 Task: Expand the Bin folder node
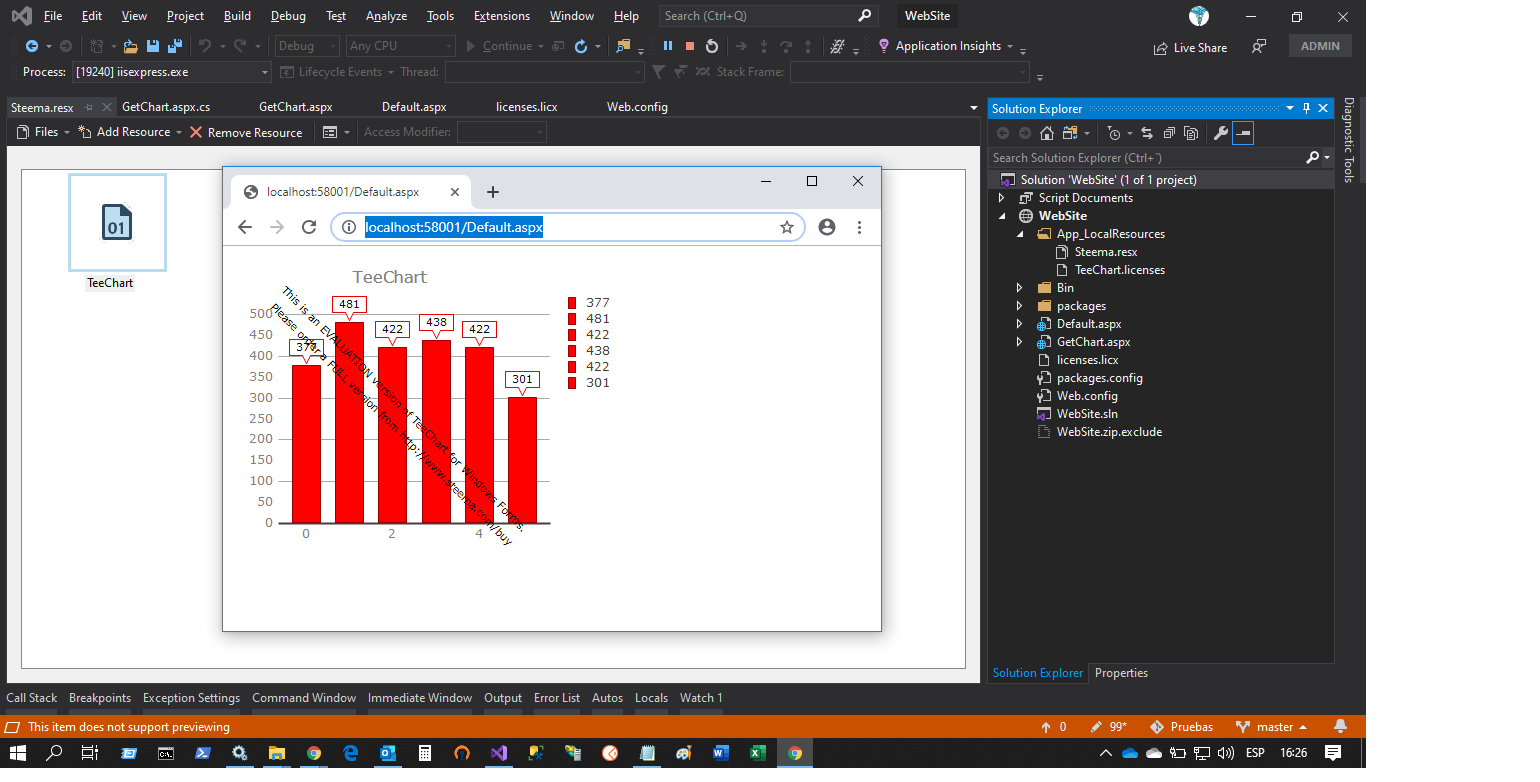click(x=1020, y=288)
